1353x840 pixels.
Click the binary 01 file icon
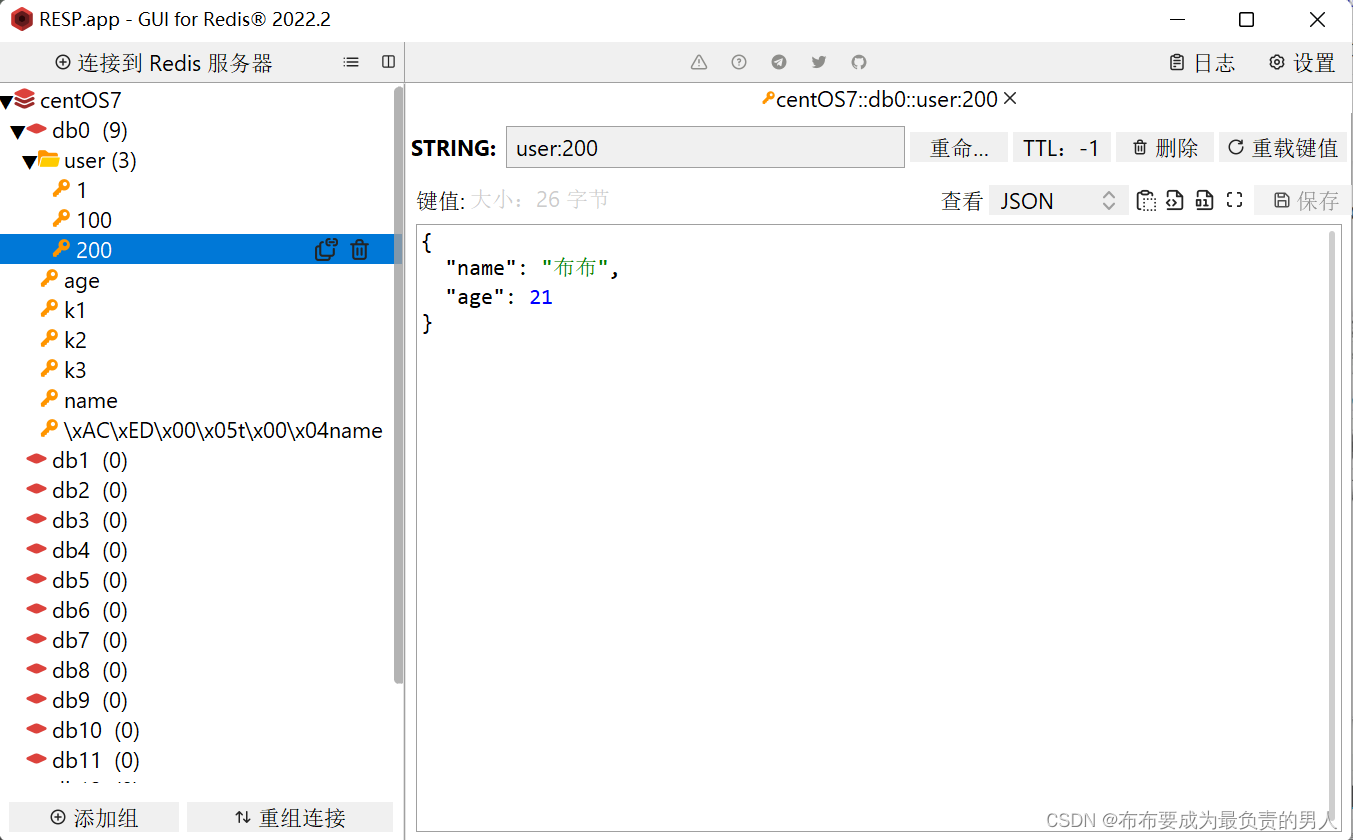pos(1205,201)
